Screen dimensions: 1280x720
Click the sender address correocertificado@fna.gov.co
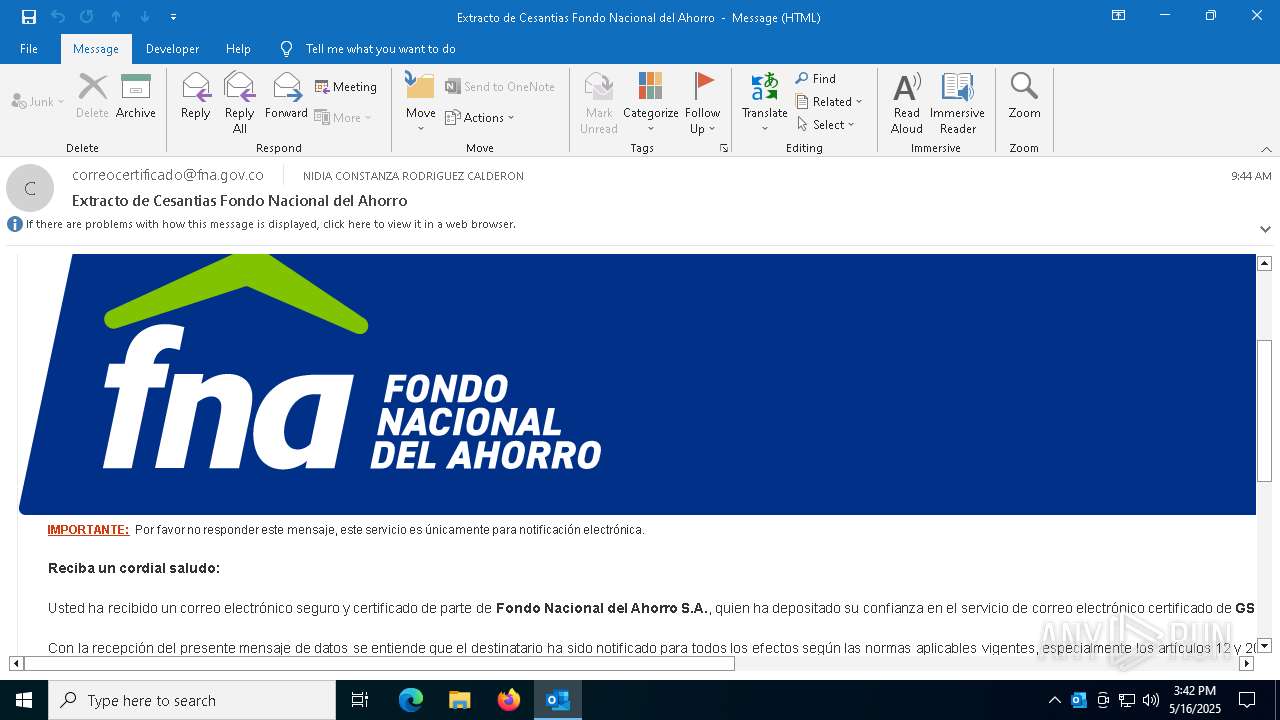tap(168, 175)
